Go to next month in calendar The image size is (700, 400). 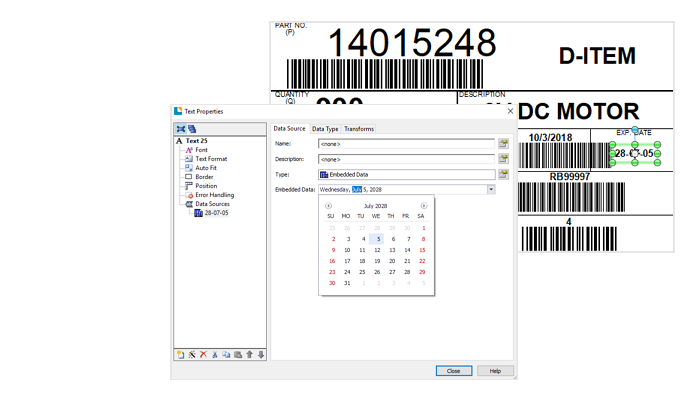(424, 206)
